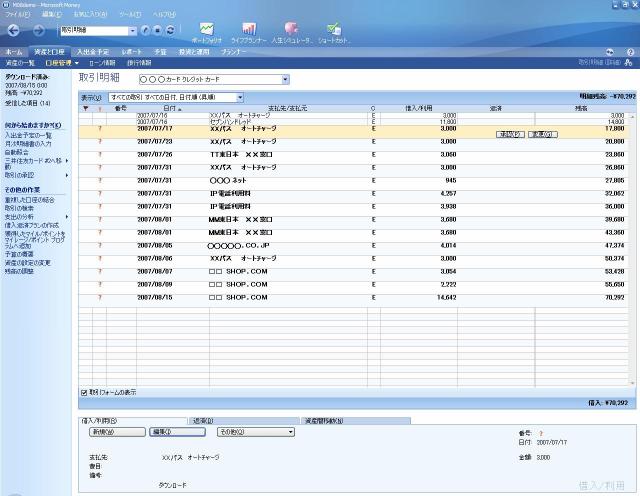Switch to the レポート tab
Image resolution: width=640 pixels, height=496 pixels.
pos(131,52)
